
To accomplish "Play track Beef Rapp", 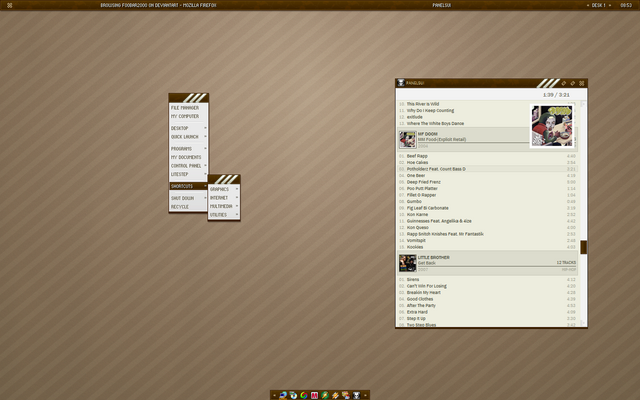I will point(417,156).
